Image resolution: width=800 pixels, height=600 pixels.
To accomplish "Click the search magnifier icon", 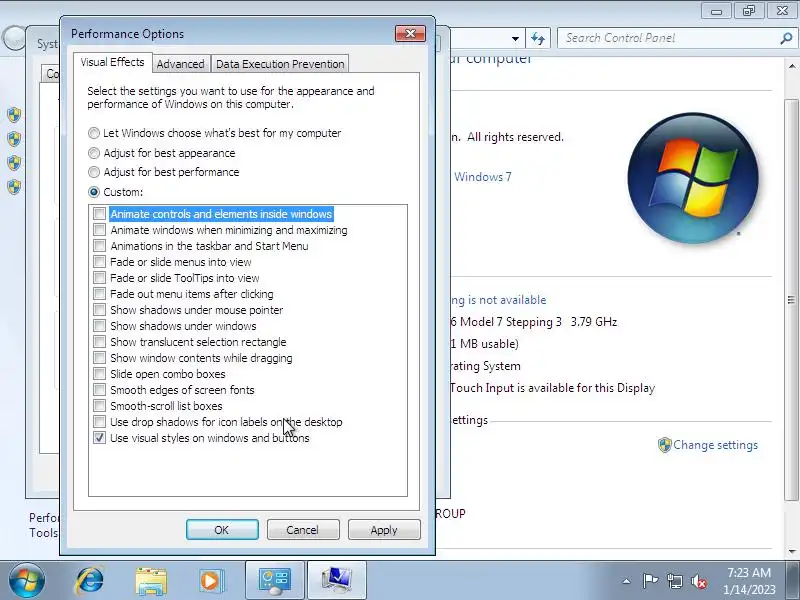I will pyautogui.click(x=786, y=38).
